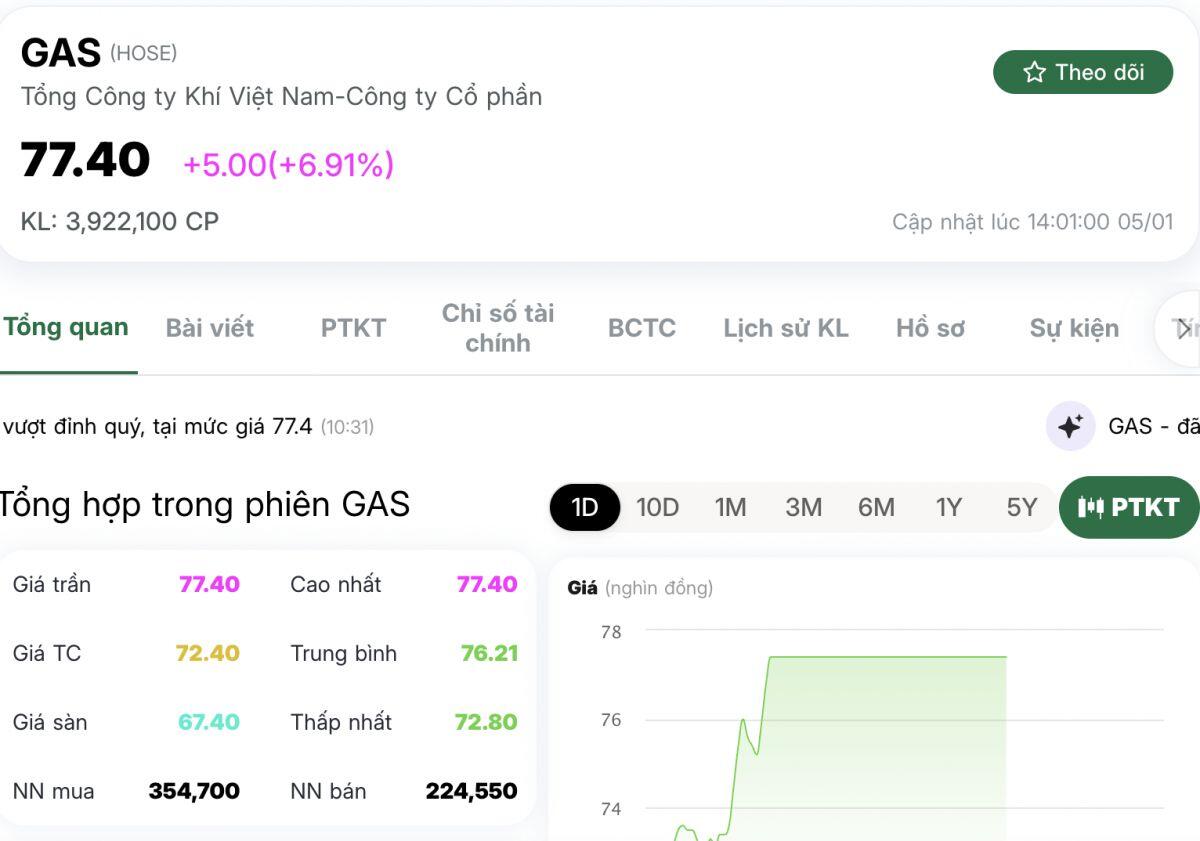Select the 5Y chart period

[1022, 507]
